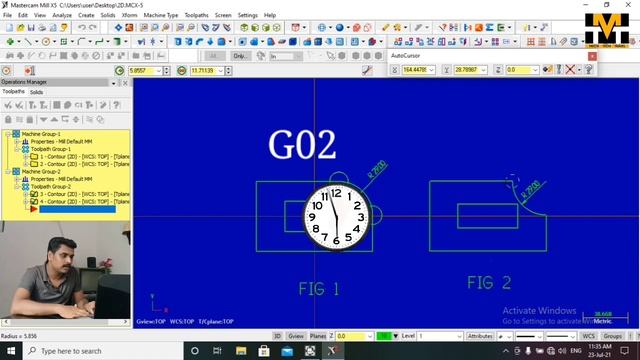Expand operation 1 - Contour (2D) node
This screenshot has width=640, height=360.
[x=26, y=156]
